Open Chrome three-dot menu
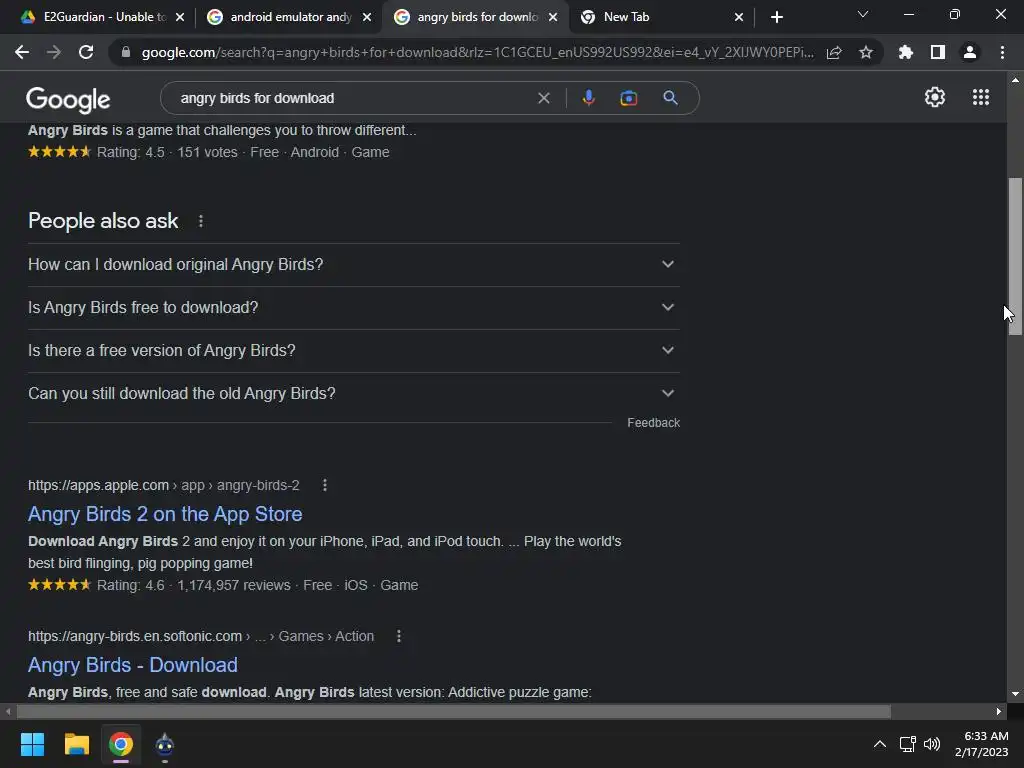The image size is (1024, 768). point(1002,52)
